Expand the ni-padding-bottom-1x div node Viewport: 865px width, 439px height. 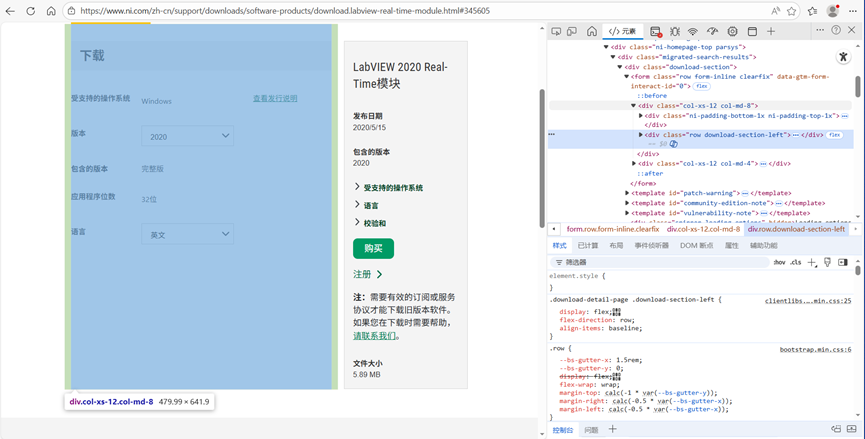tap(640, 116)
